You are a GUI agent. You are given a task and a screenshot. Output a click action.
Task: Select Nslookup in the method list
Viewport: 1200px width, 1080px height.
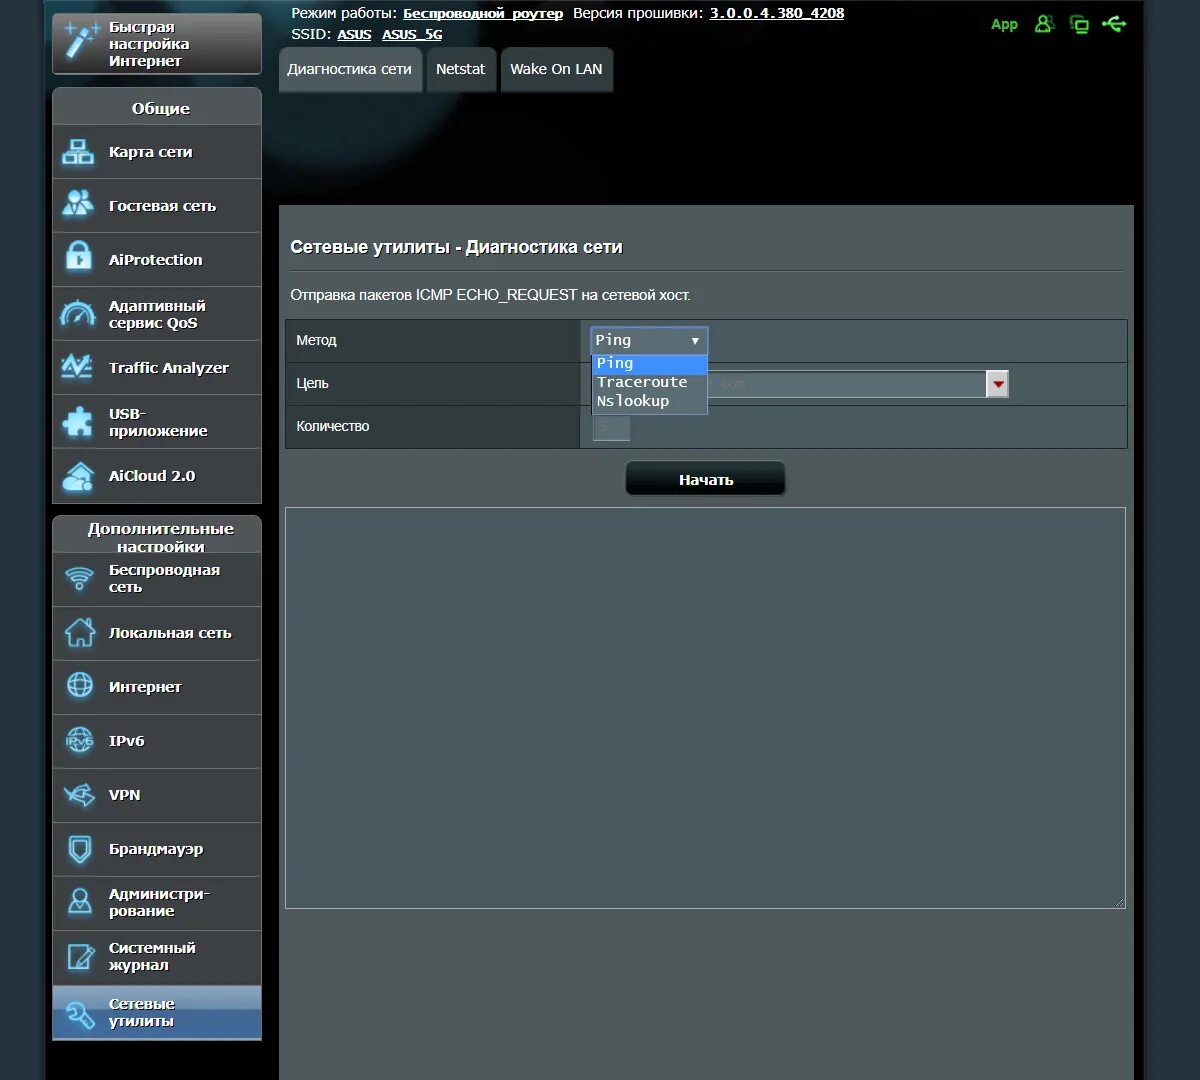[649, 401]
